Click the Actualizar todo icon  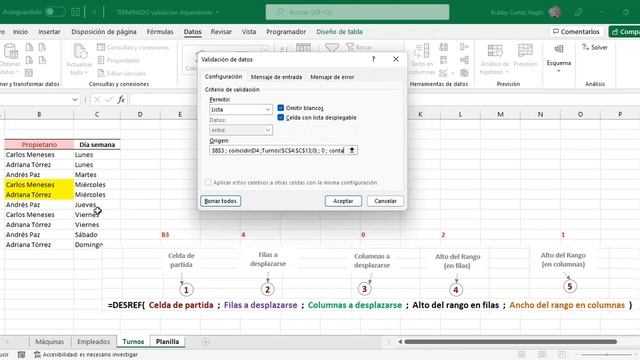click(80, 51)
